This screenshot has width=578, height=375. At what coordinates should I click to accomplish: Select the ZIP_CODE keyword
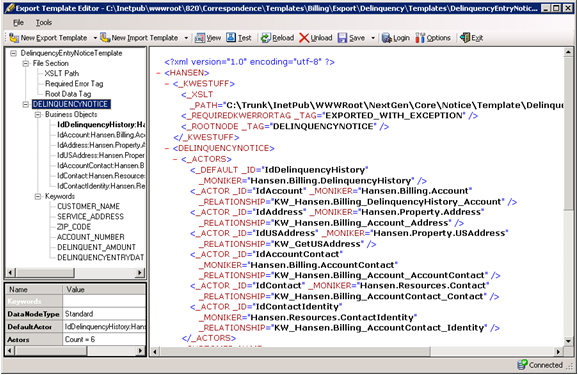coord(74,227)
